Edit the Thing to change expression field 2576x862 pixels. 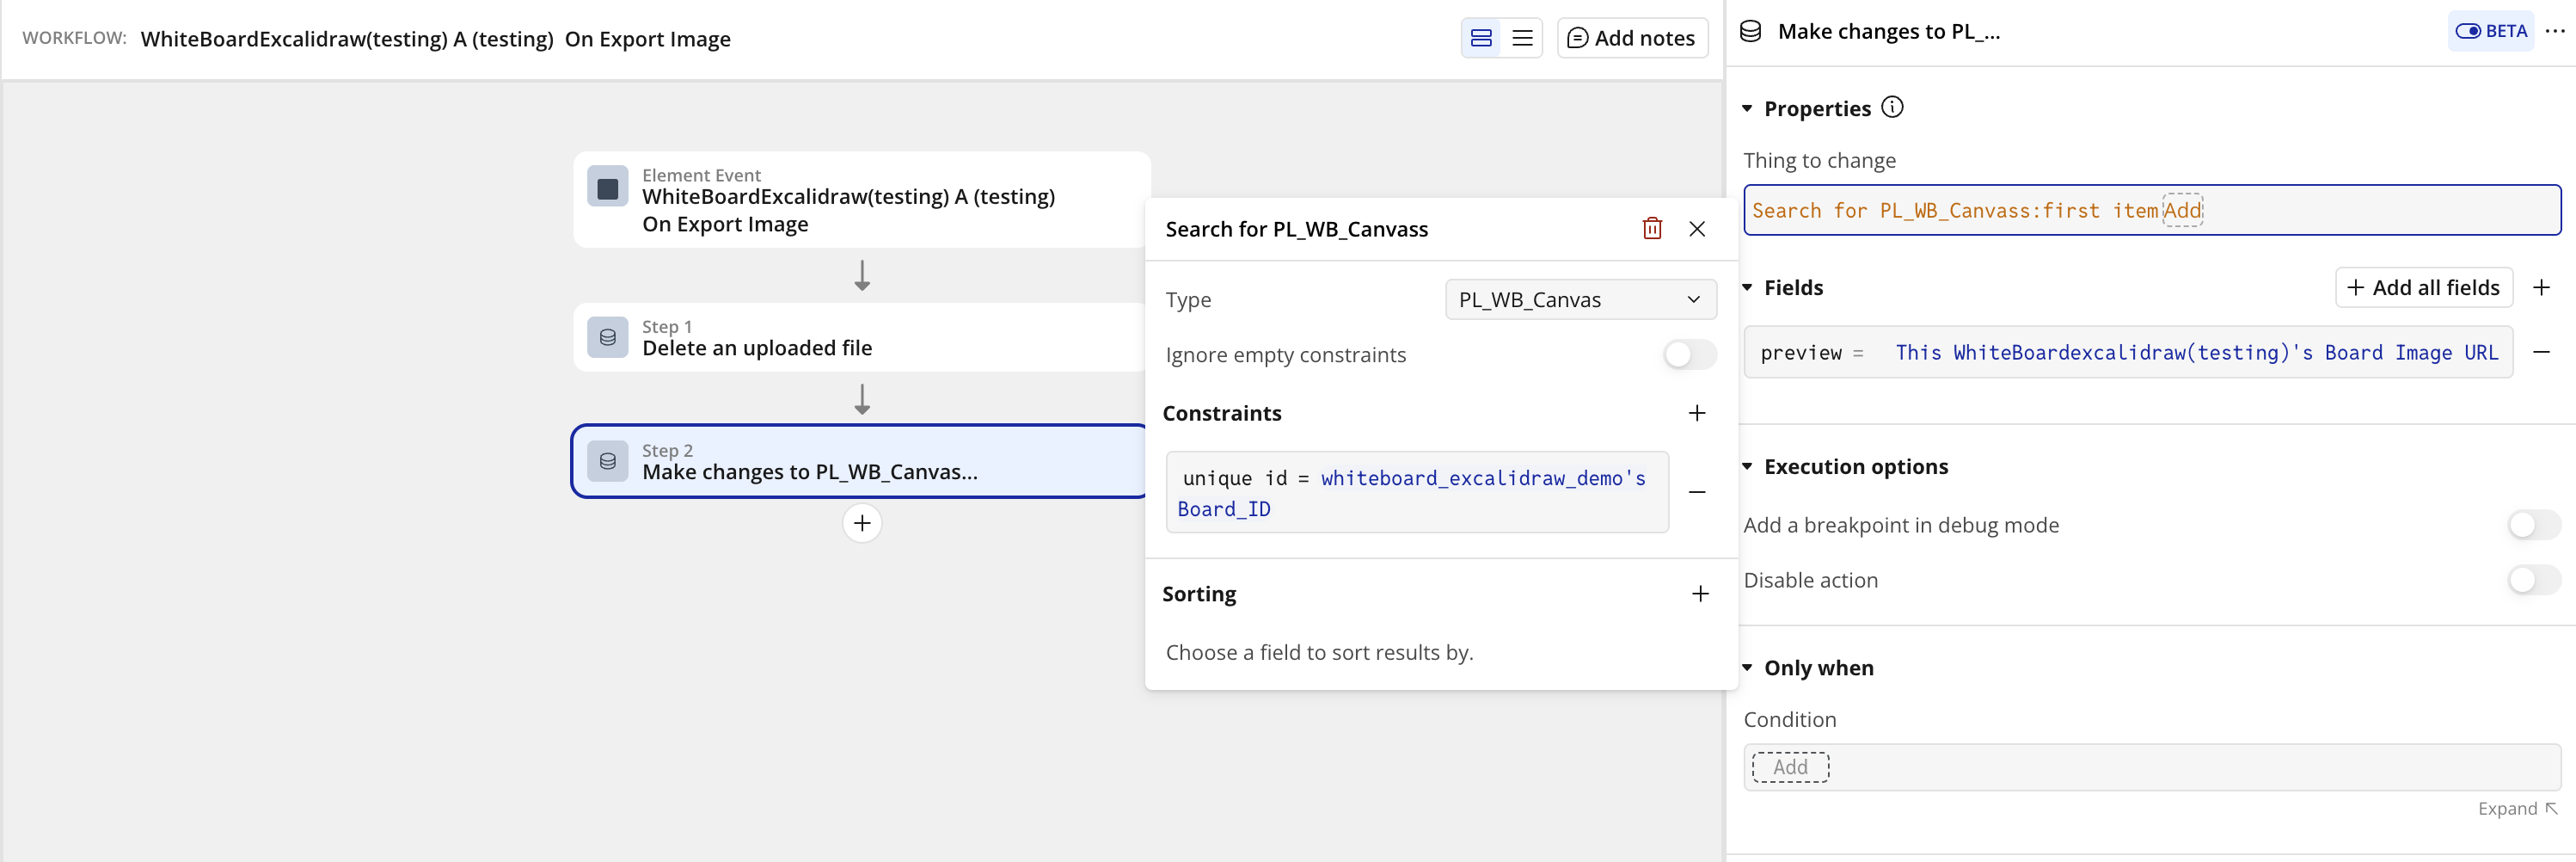[x=2152, y=210]
